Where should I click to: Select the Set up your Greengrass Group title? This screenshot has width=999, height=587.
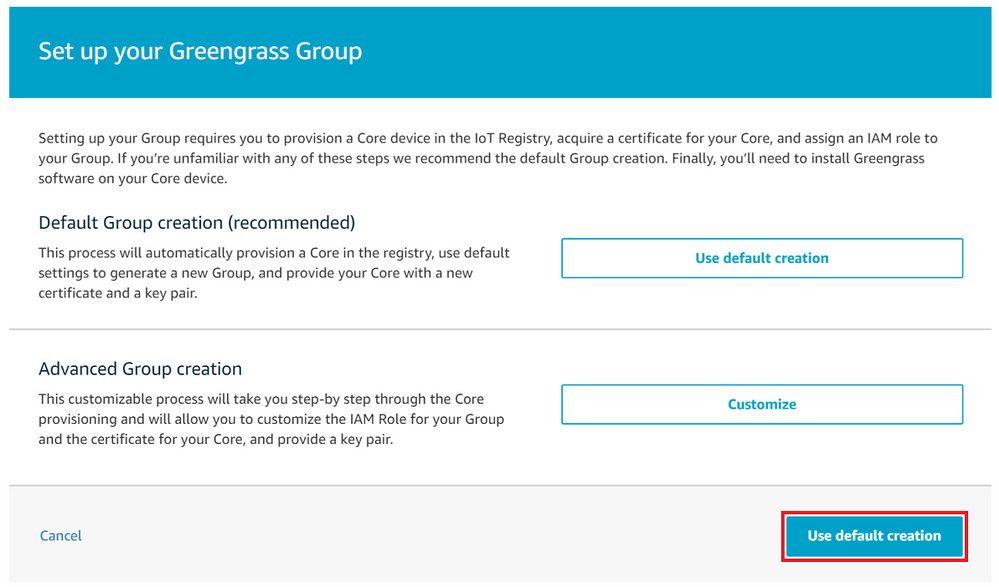coord(200,51)
